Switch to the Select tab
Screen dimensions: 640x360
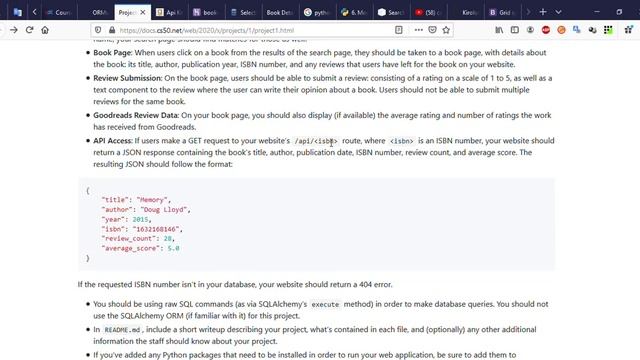tap(243, 13)
